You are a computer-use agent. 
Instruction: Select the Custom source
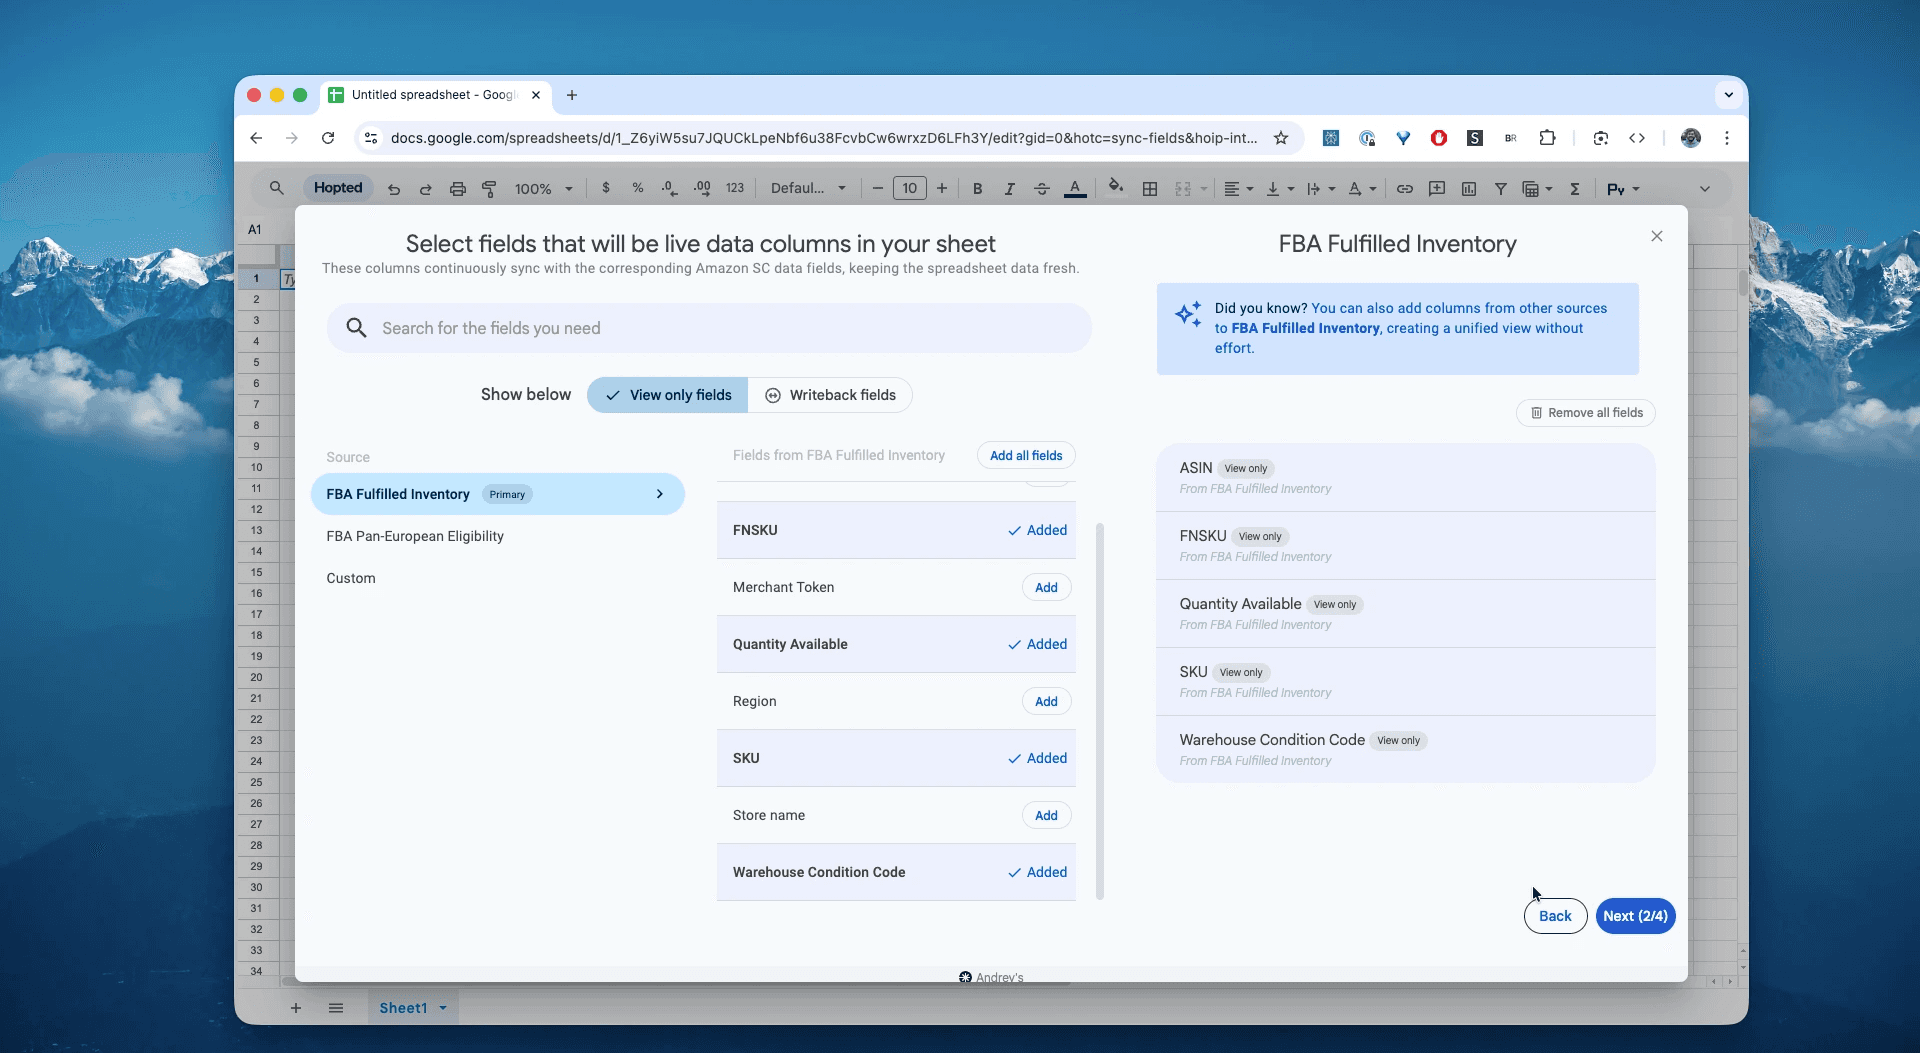tap(351, 578)
